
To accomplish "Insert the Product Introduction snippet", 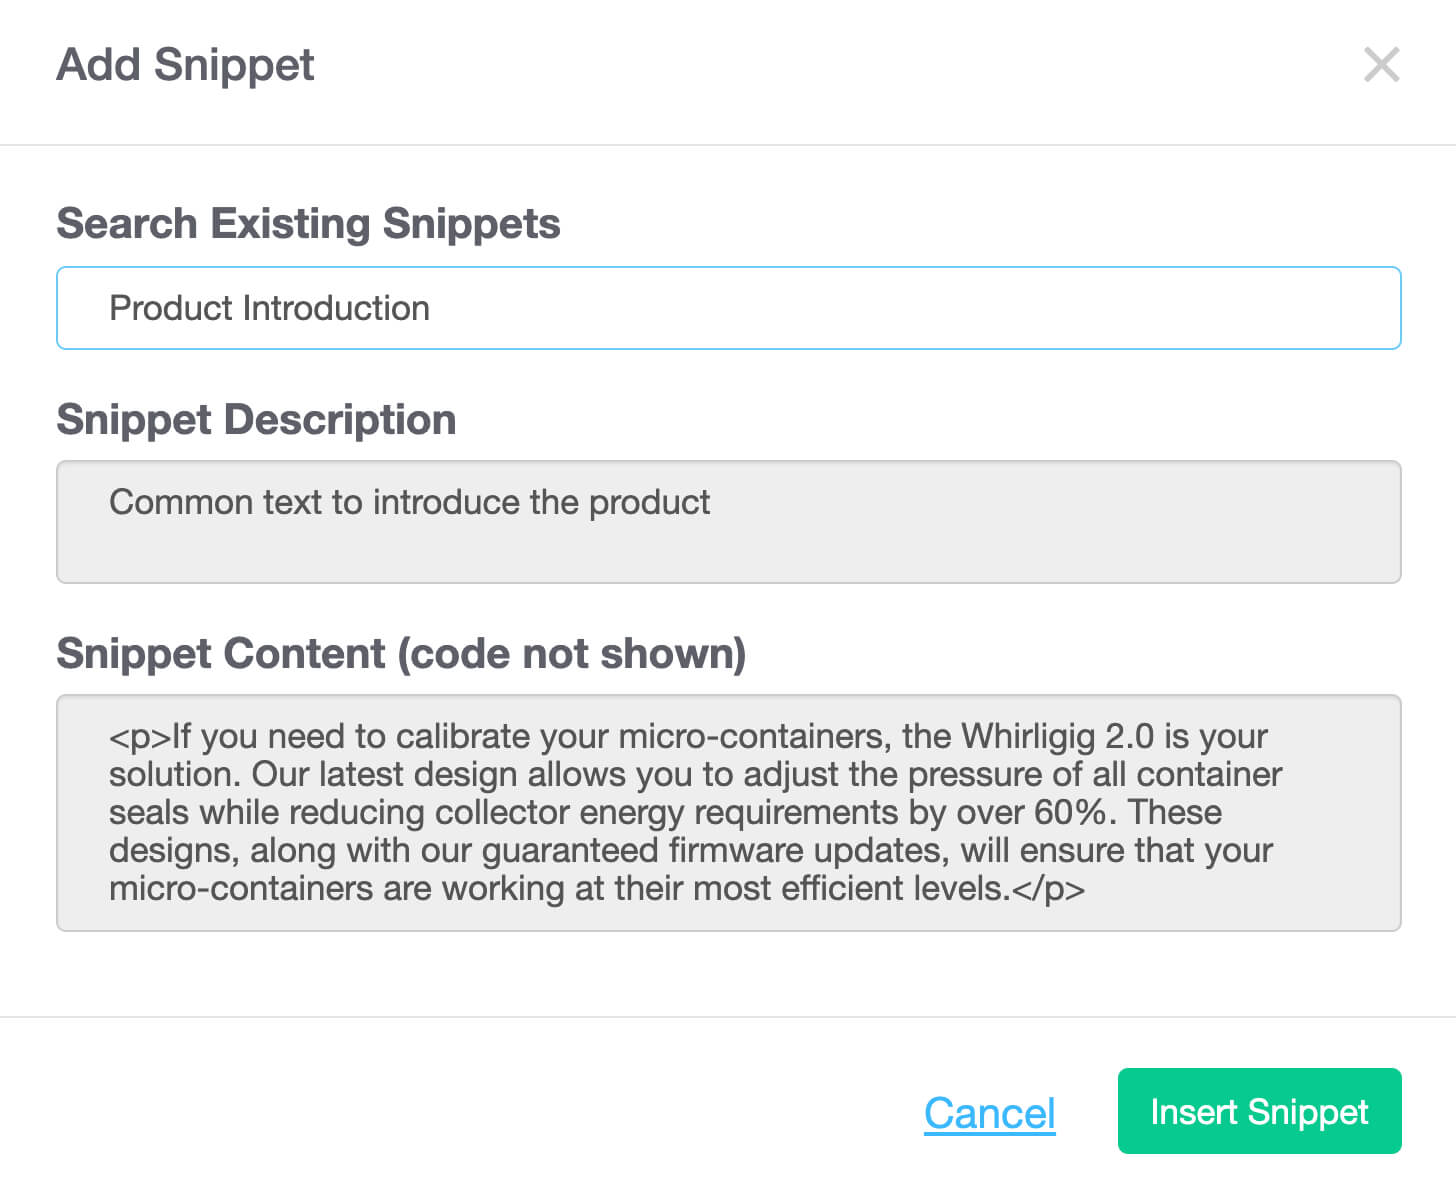I will (1258, 1111).
